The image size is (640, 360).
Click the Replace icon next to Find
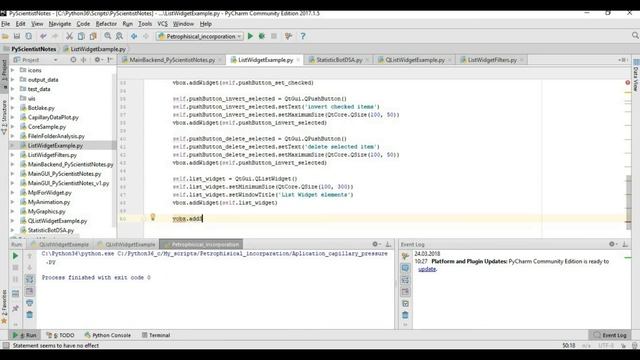[119, 36]
